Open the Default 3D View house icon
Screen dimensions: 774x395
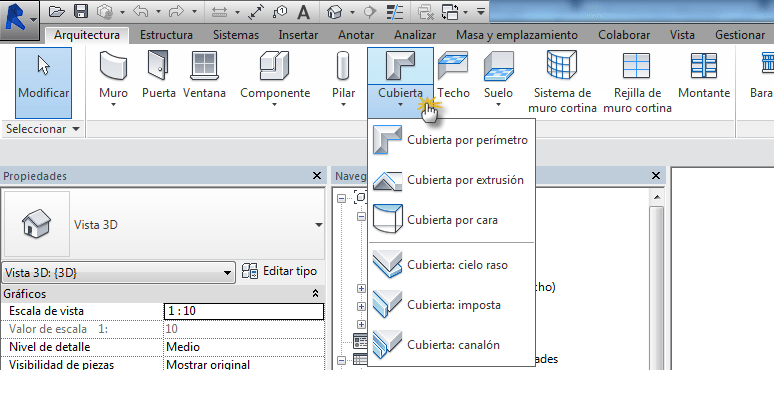(x=335, y=12)
